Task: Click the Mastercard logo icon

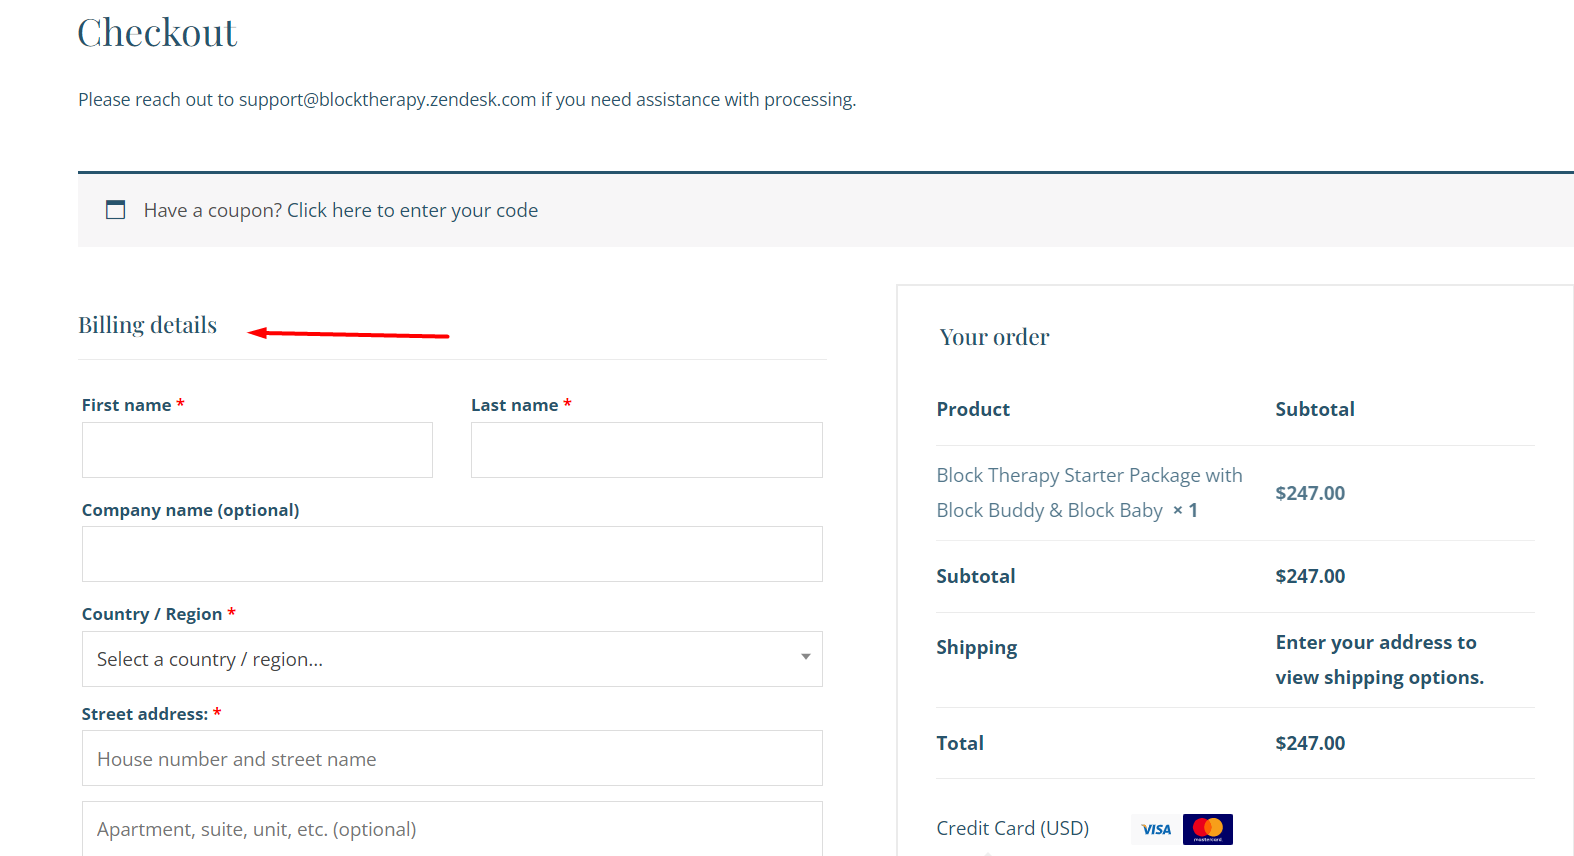Action: [x=1208, y=829]
